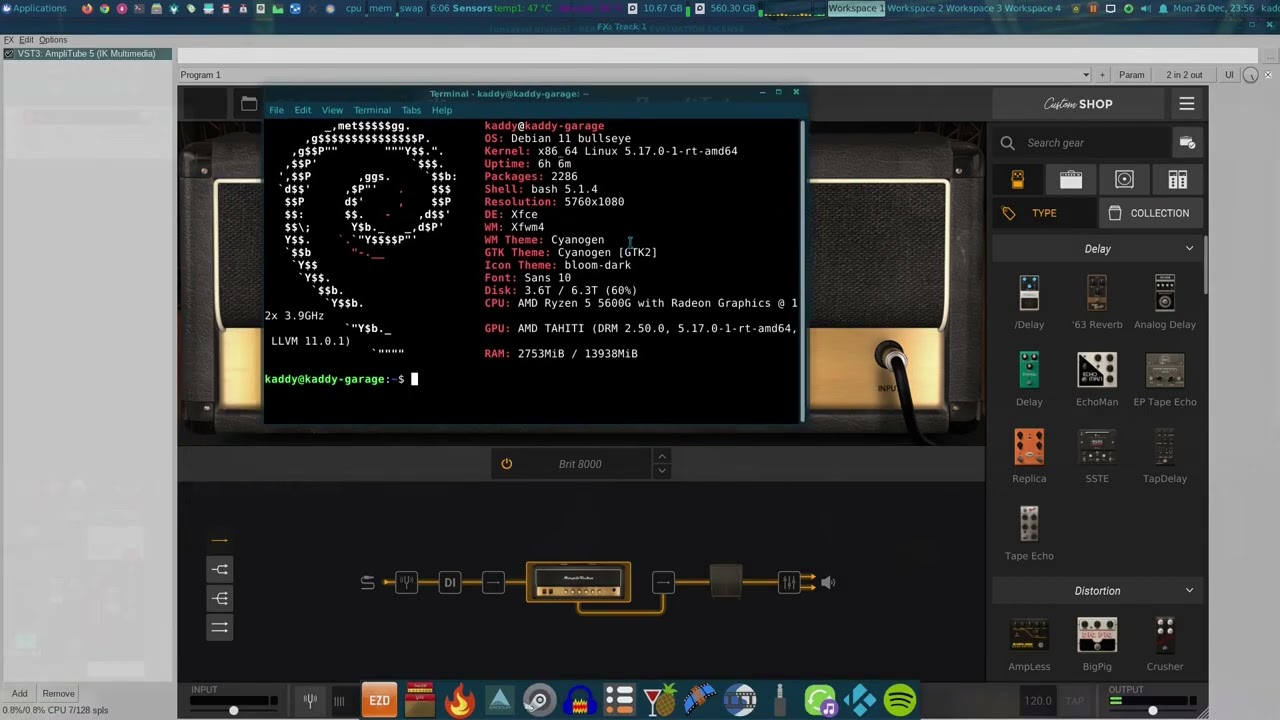Click the Remove FX button

click(x=58, y=693)
